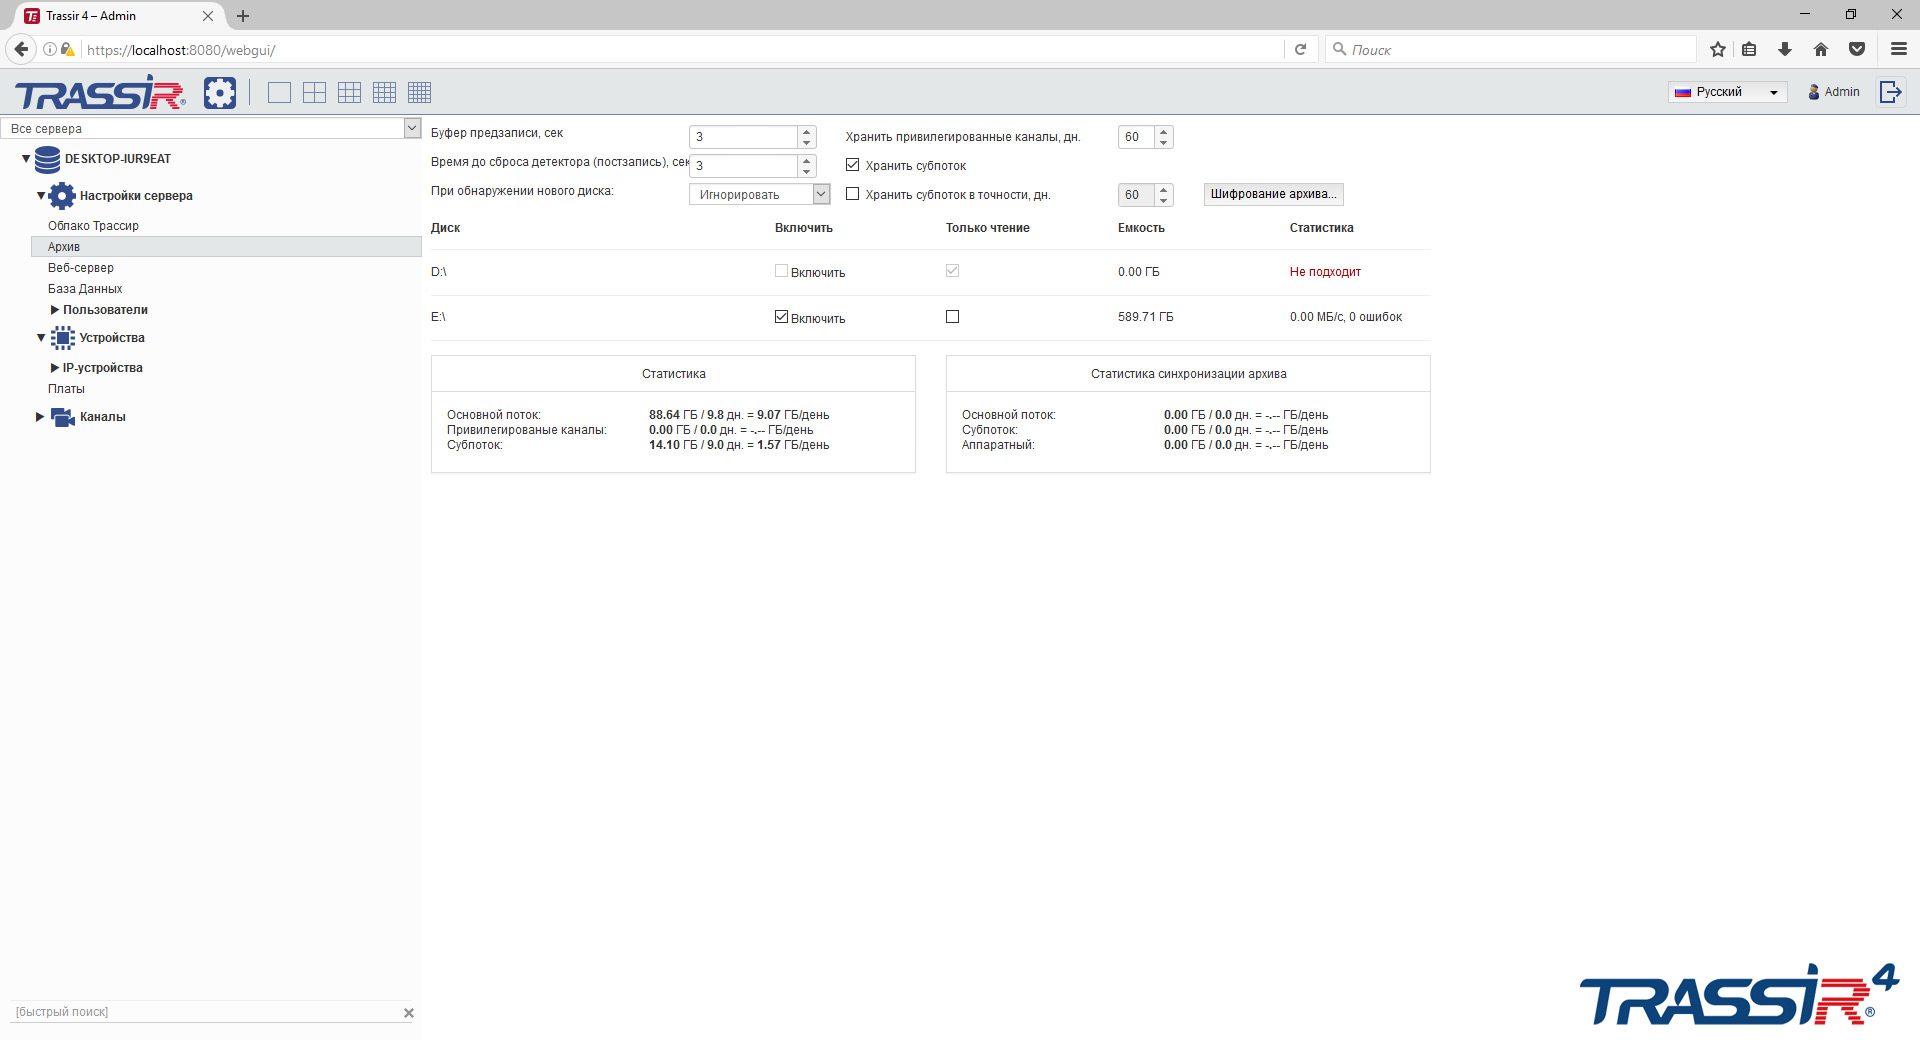This screenshot has width=1920, height=1040.
Task: Toggle Только чтение for drive E:\
Action: (x=952, y=316)
